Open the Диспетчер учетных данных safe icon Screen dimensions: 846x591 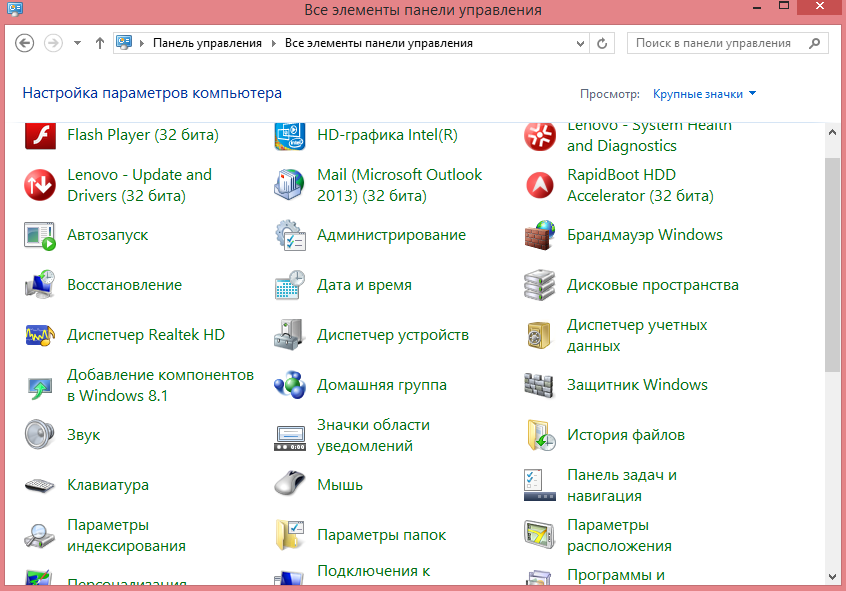[x=540, y=335]
